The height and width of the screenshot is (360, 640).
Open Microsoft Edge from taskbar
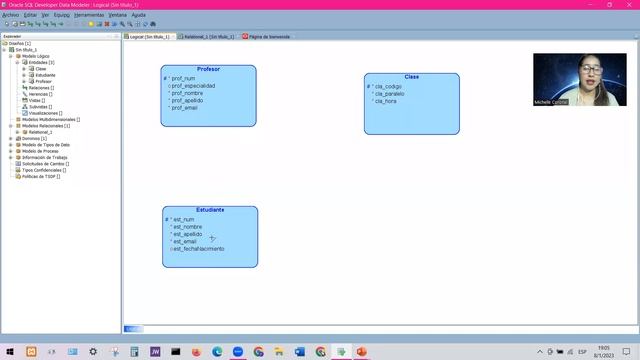(217, 352)
